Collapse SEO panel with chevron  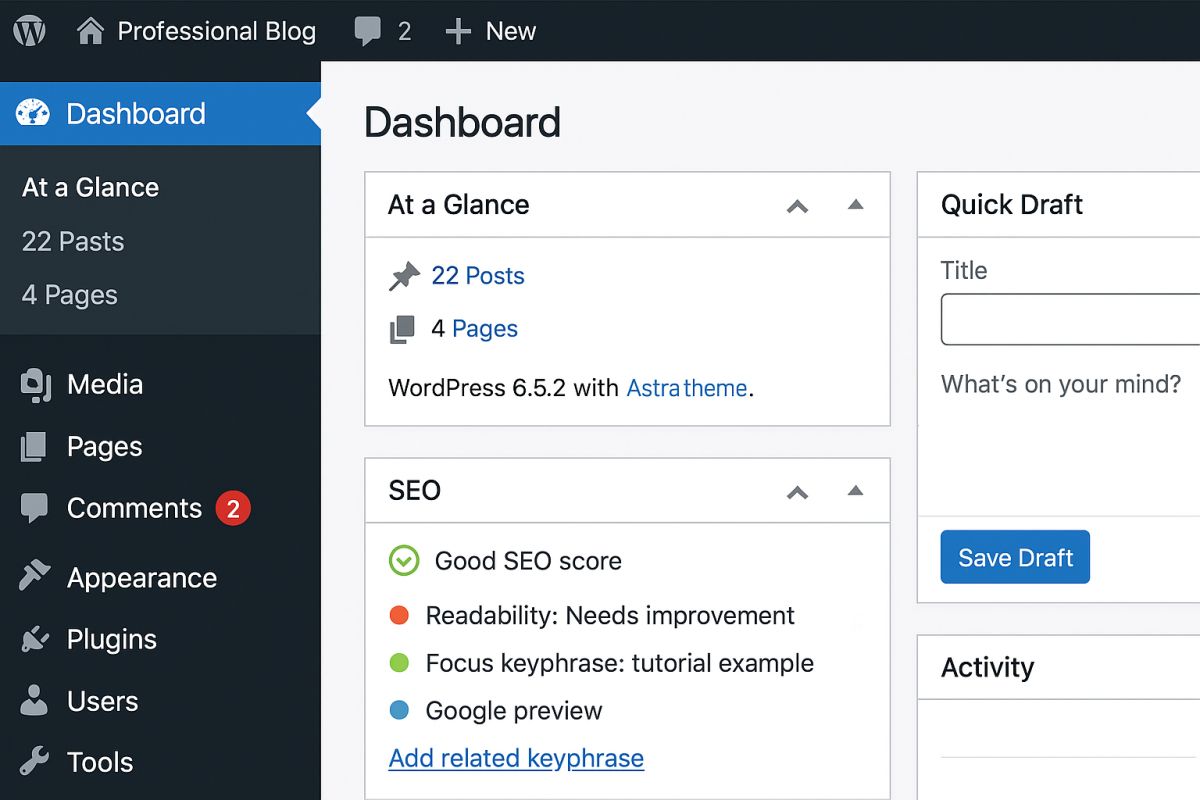(x=797, y=492)
